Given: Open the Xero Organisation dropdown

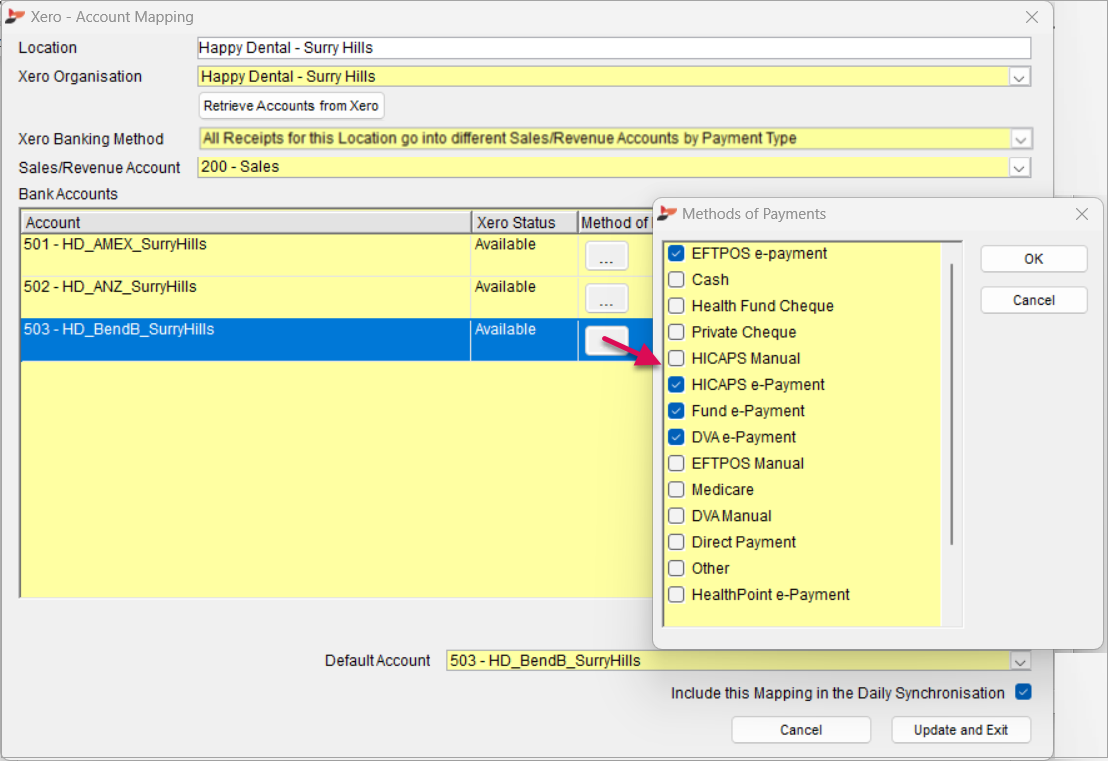Looking at the screenshot, I should click(1019, 77).
